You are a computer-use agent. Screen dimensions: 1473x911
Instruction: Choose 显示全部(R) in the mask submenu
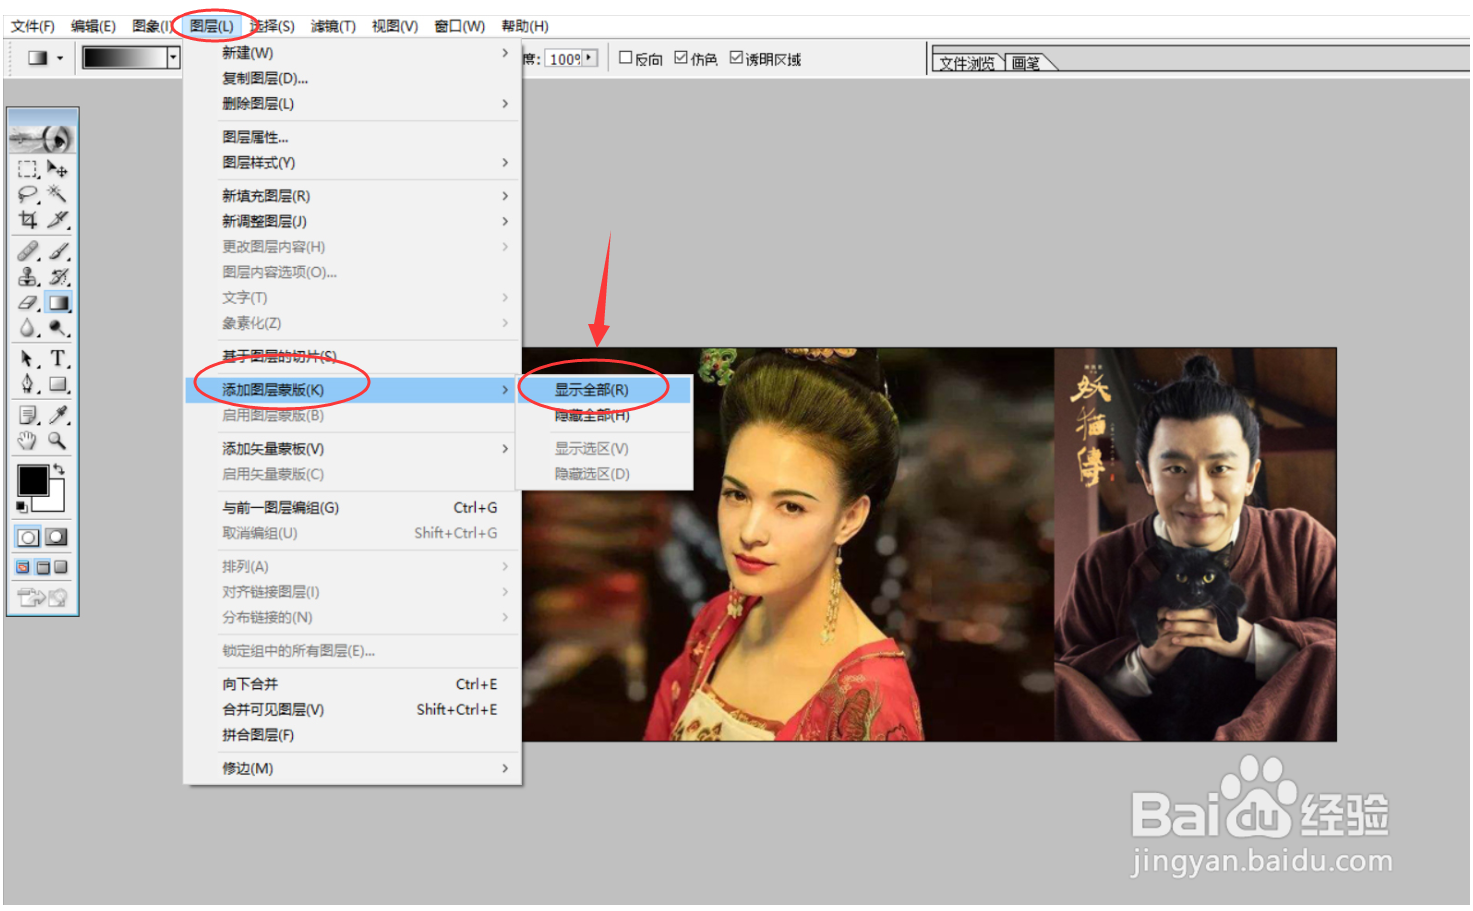click(604, 390)
